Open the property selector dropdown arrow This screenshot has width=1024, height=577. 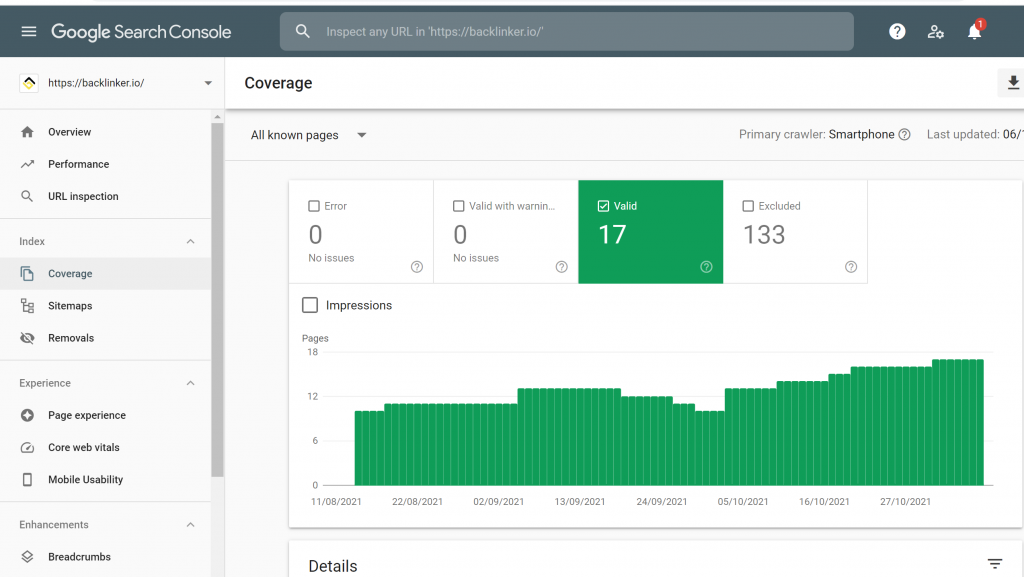(208, 83)
